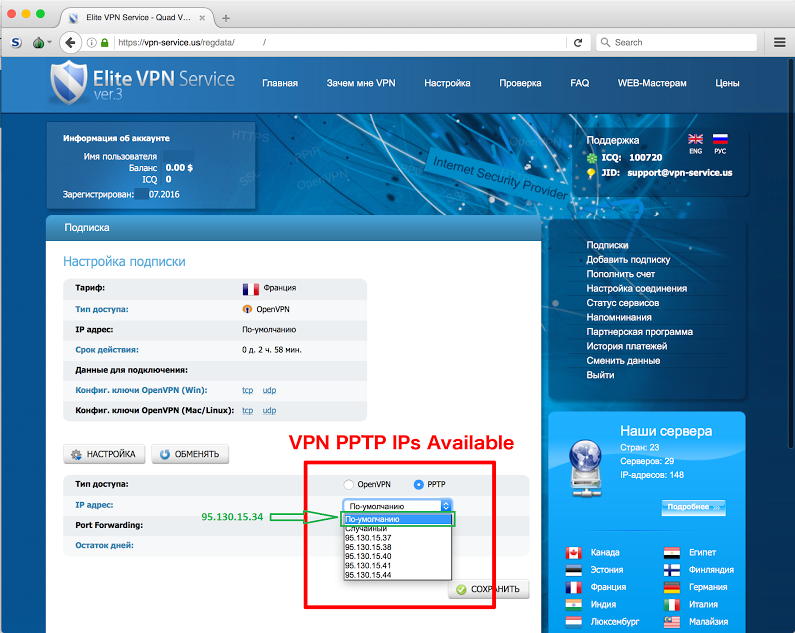This screenshot has width=795, height=633.
Task: Open a new browser tab with plus
Action: click(x=226, y=18)
